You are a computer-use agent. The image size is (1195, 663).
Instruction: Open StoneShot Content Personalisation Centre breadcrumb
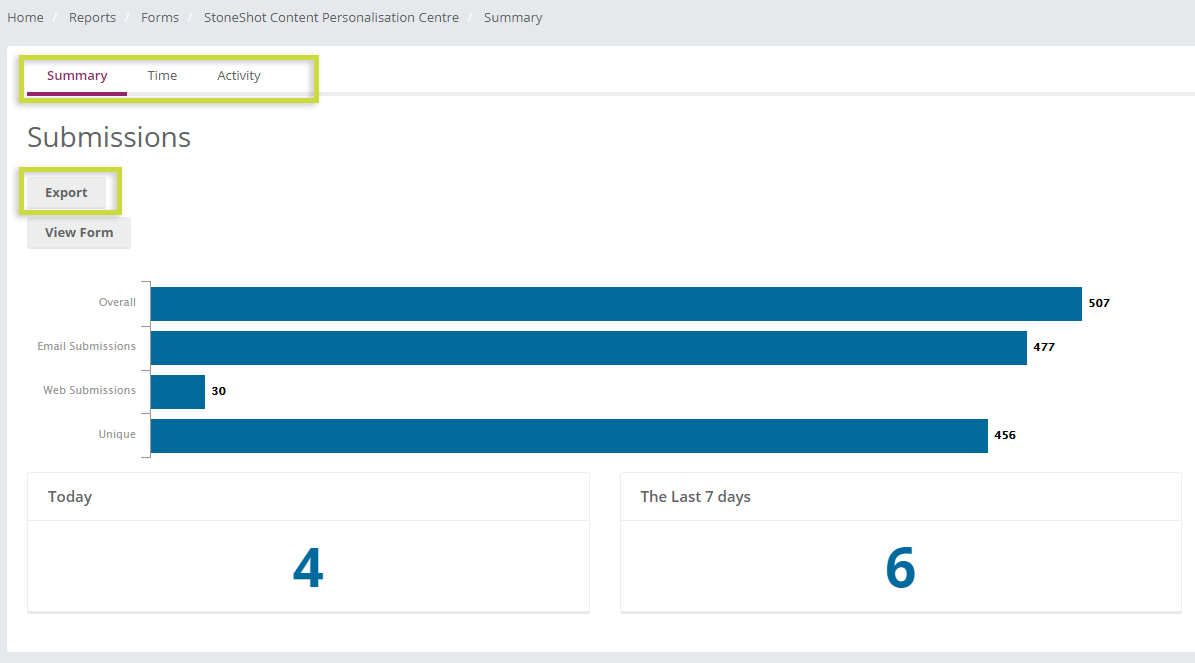click(x=332, y=18)
